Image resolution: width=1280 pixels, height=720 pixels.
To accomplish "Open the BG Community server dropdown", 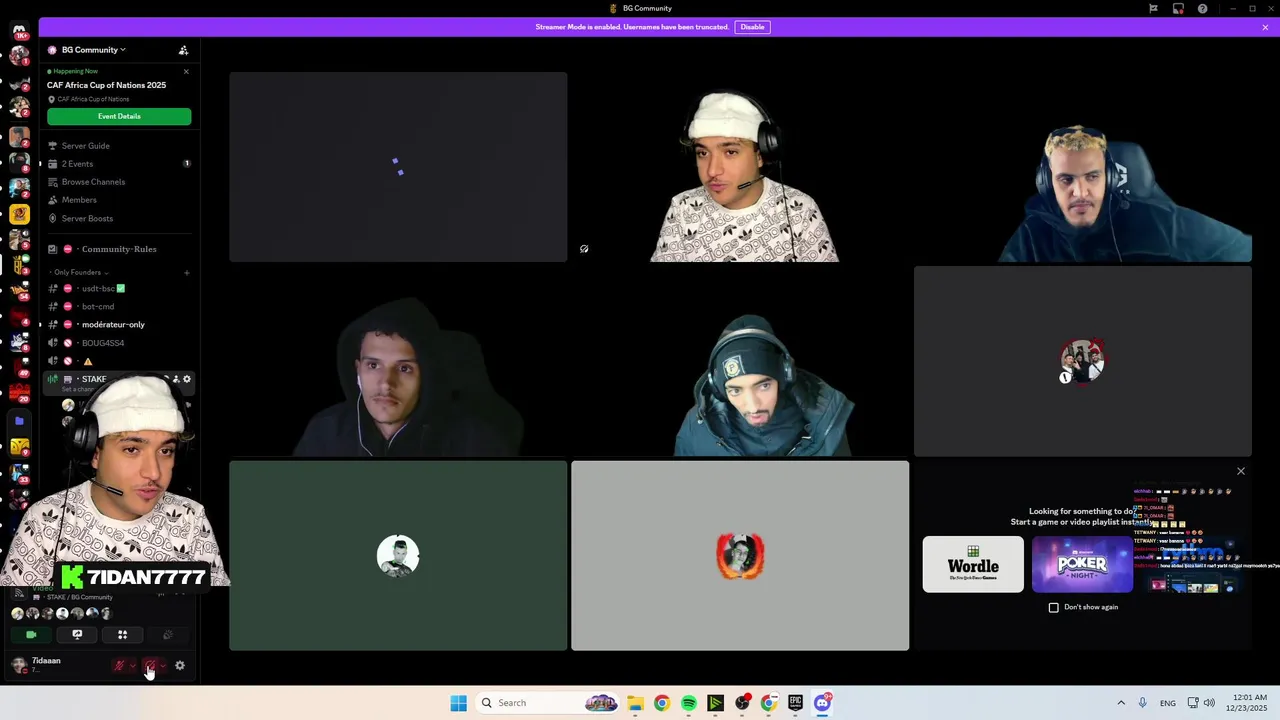I will point(93,50).
